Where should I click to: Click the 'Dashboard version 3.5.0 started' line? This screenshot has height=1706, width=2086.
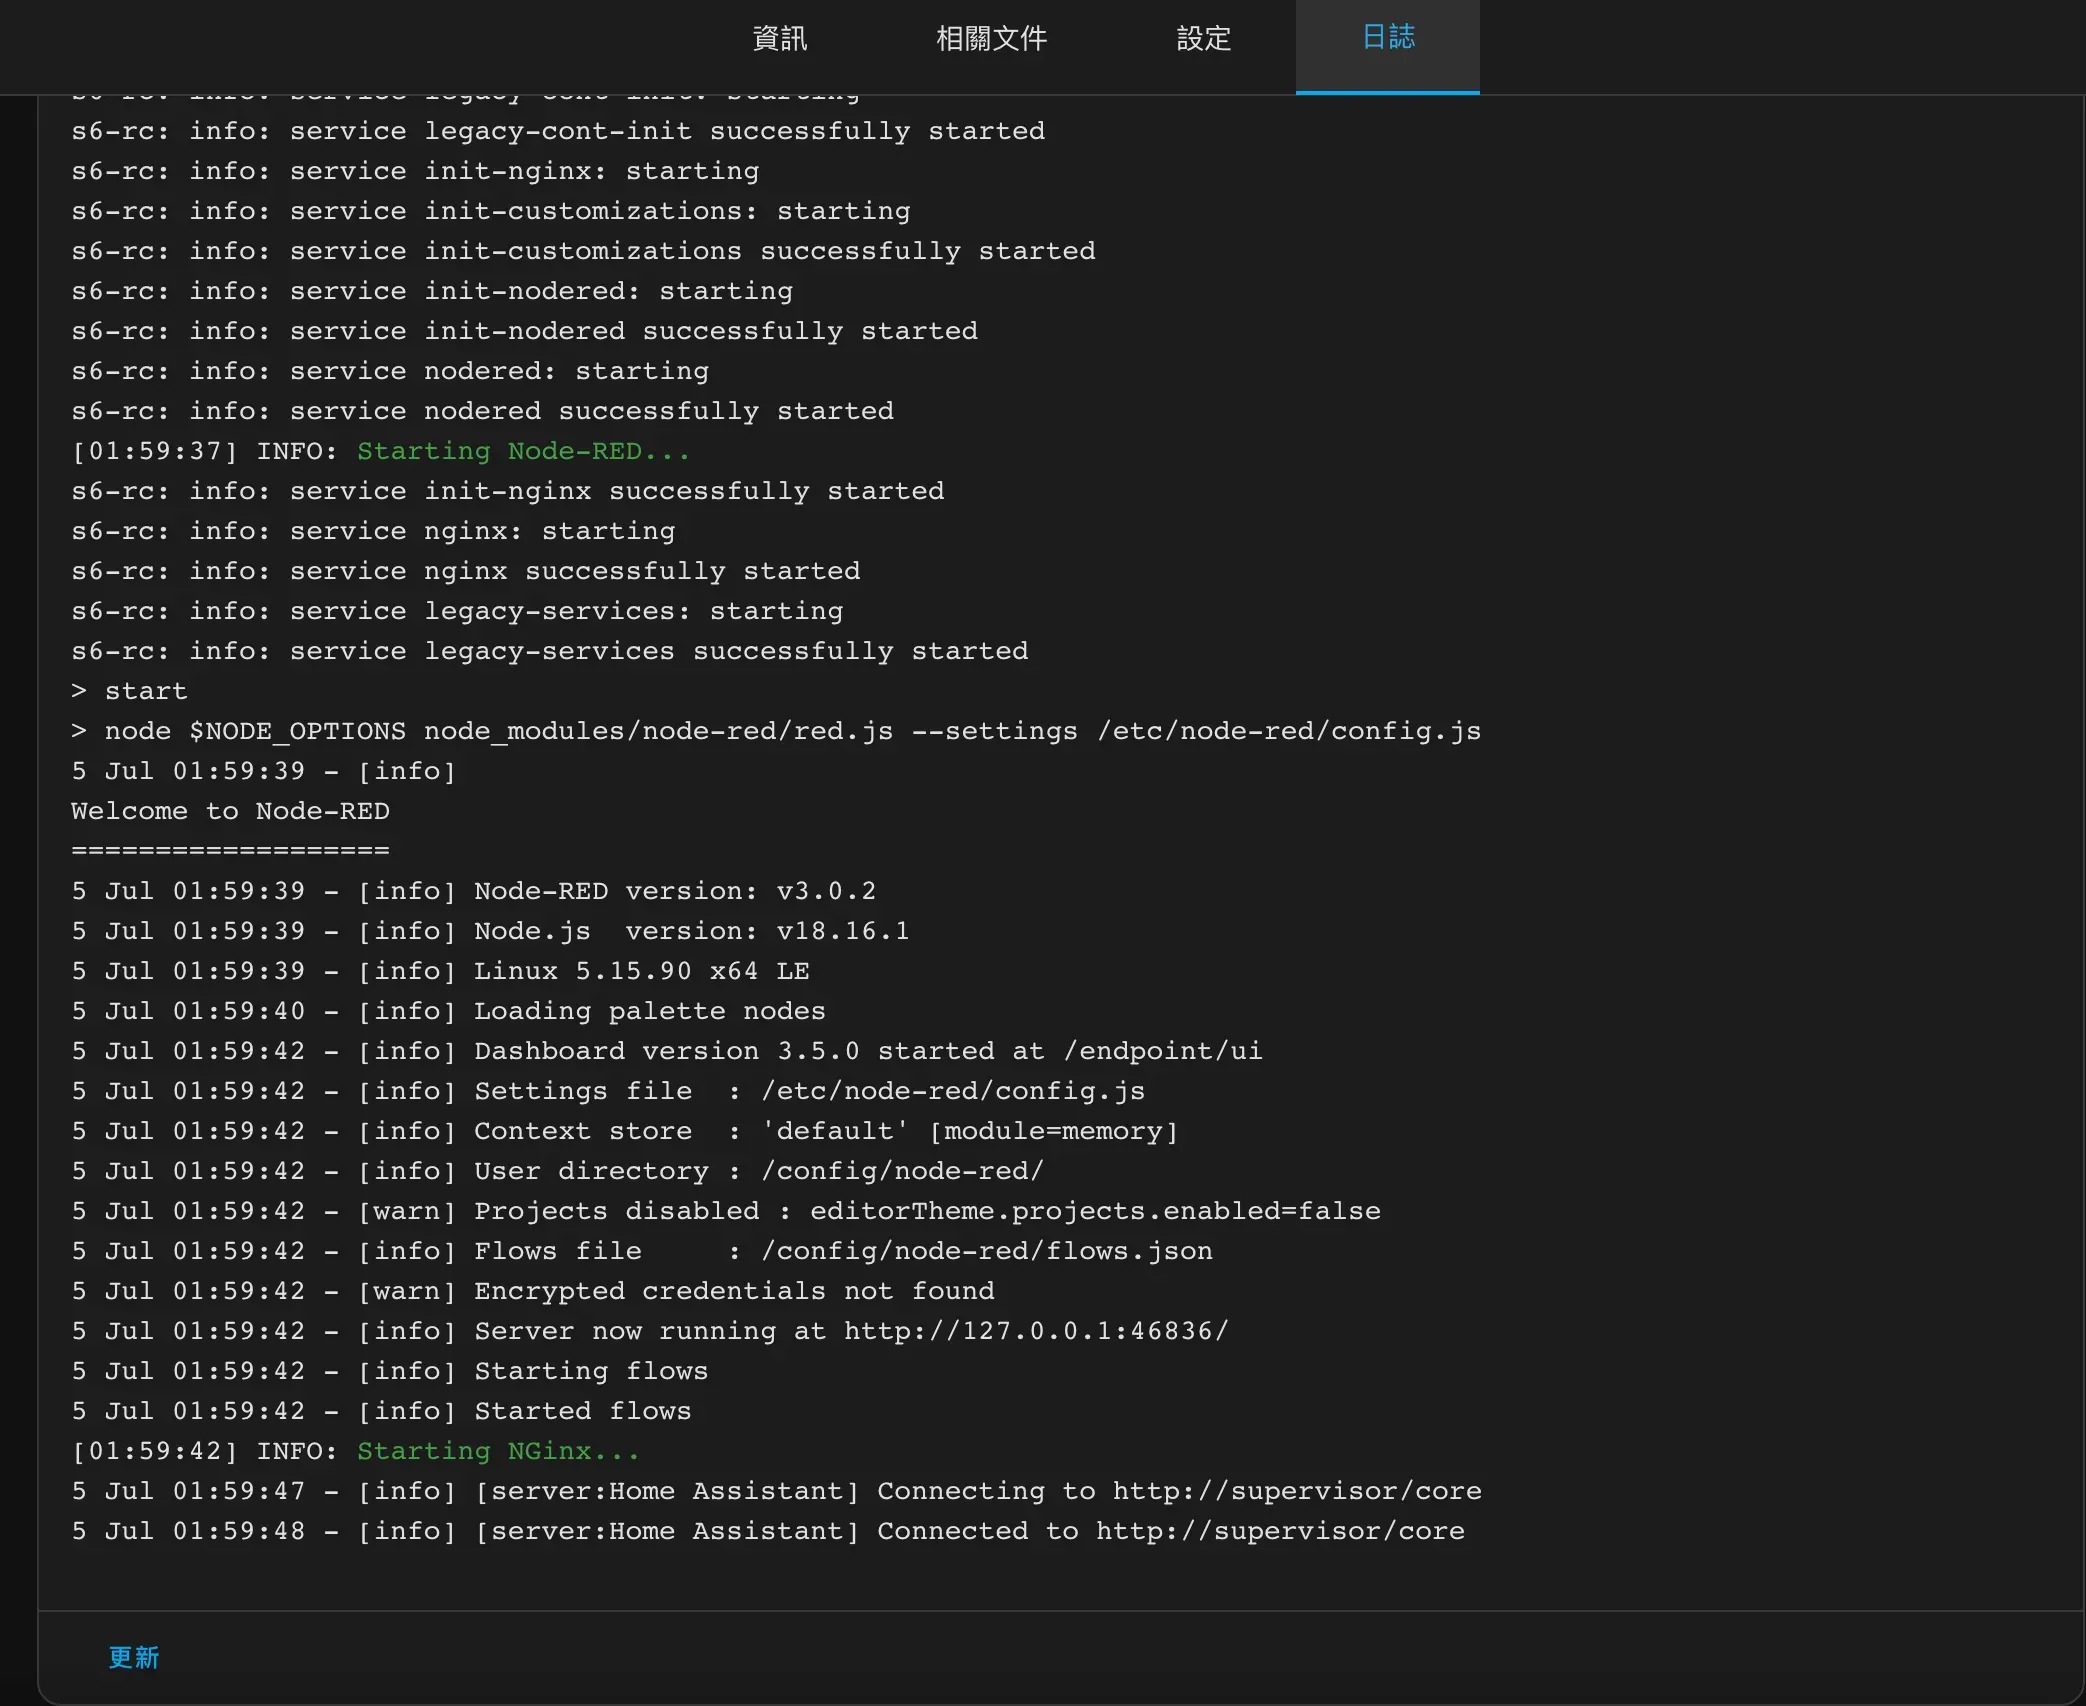[667, 1051]
